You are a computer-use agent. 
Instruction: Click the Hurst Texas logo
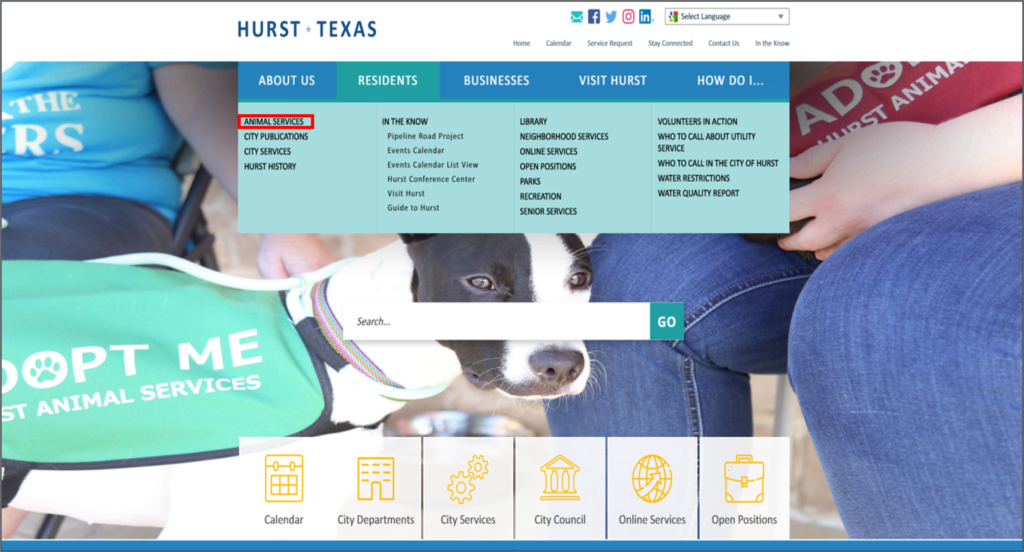[x=307, y=29]
